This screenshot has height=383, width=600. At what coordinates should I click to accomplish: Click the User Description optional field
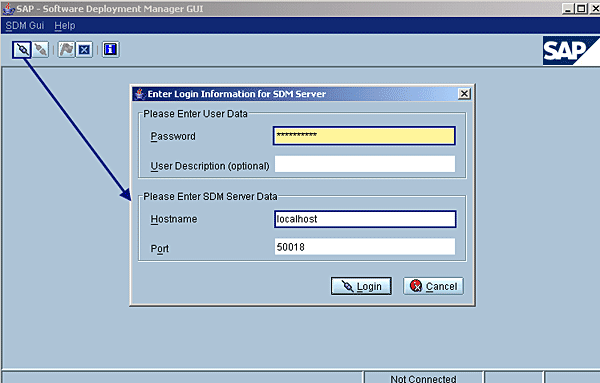(365, 164)
